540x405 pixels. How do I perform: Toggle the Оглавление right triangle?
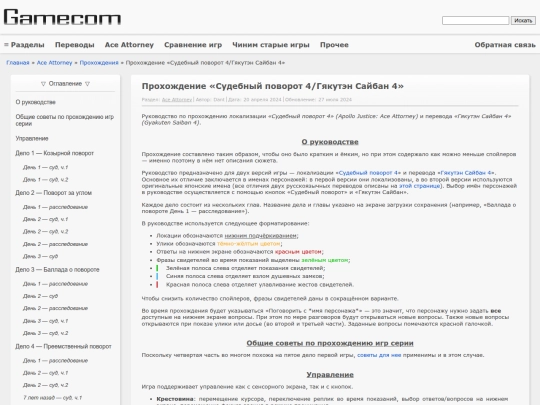click(x=87, y=84)
